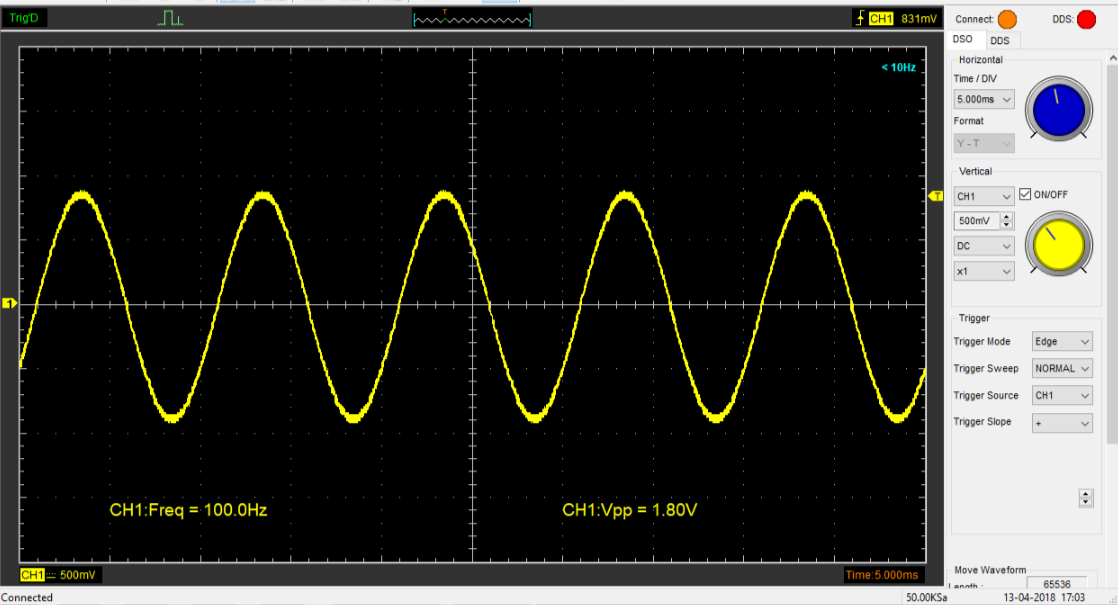Image resolution: width=1118 pixels, height=605 pixels.
Task: Decrease the 500mV volts per division stepper
Action: pos(1006,225)
